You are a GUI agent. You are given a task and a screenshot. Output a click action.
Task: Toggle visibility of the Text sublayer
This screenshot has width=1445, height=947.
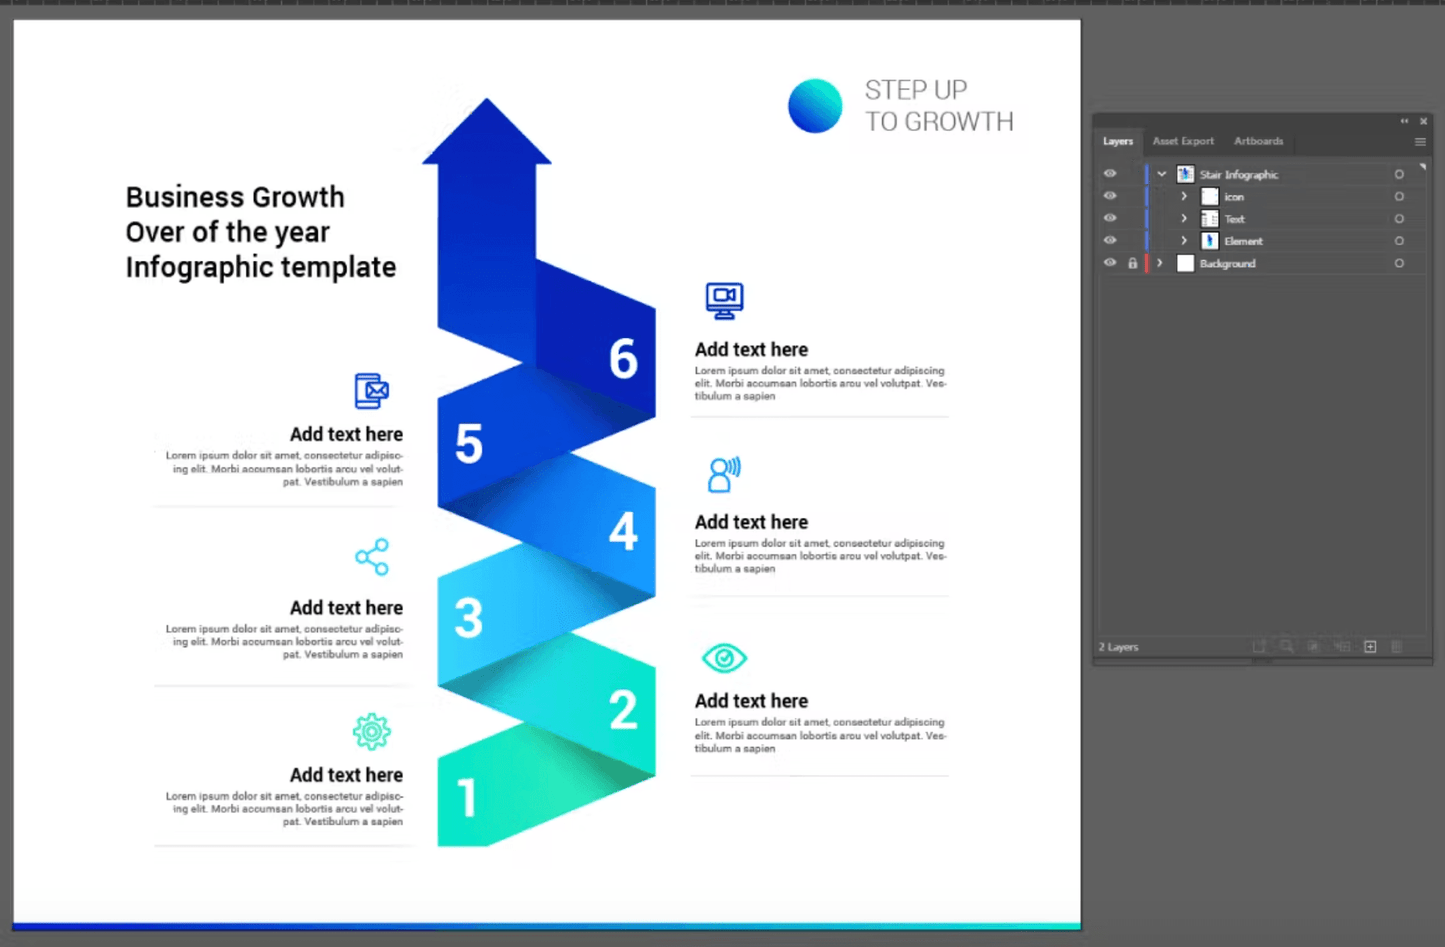[1110, 219]
